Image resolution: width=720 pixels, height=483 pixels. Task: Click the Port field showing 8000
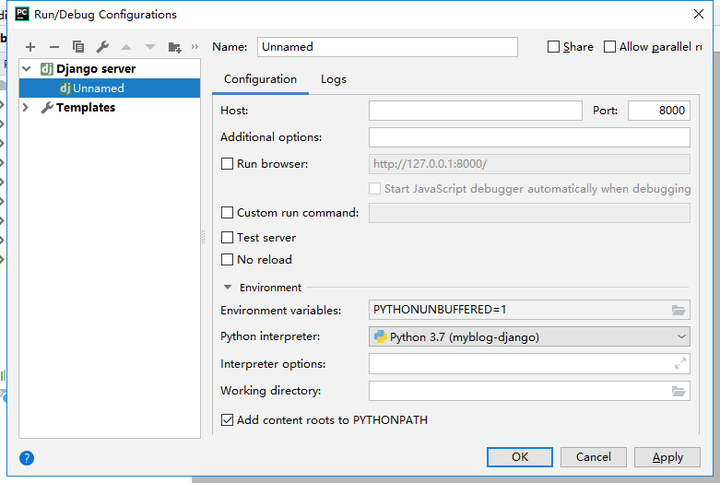tap(659, 111)
